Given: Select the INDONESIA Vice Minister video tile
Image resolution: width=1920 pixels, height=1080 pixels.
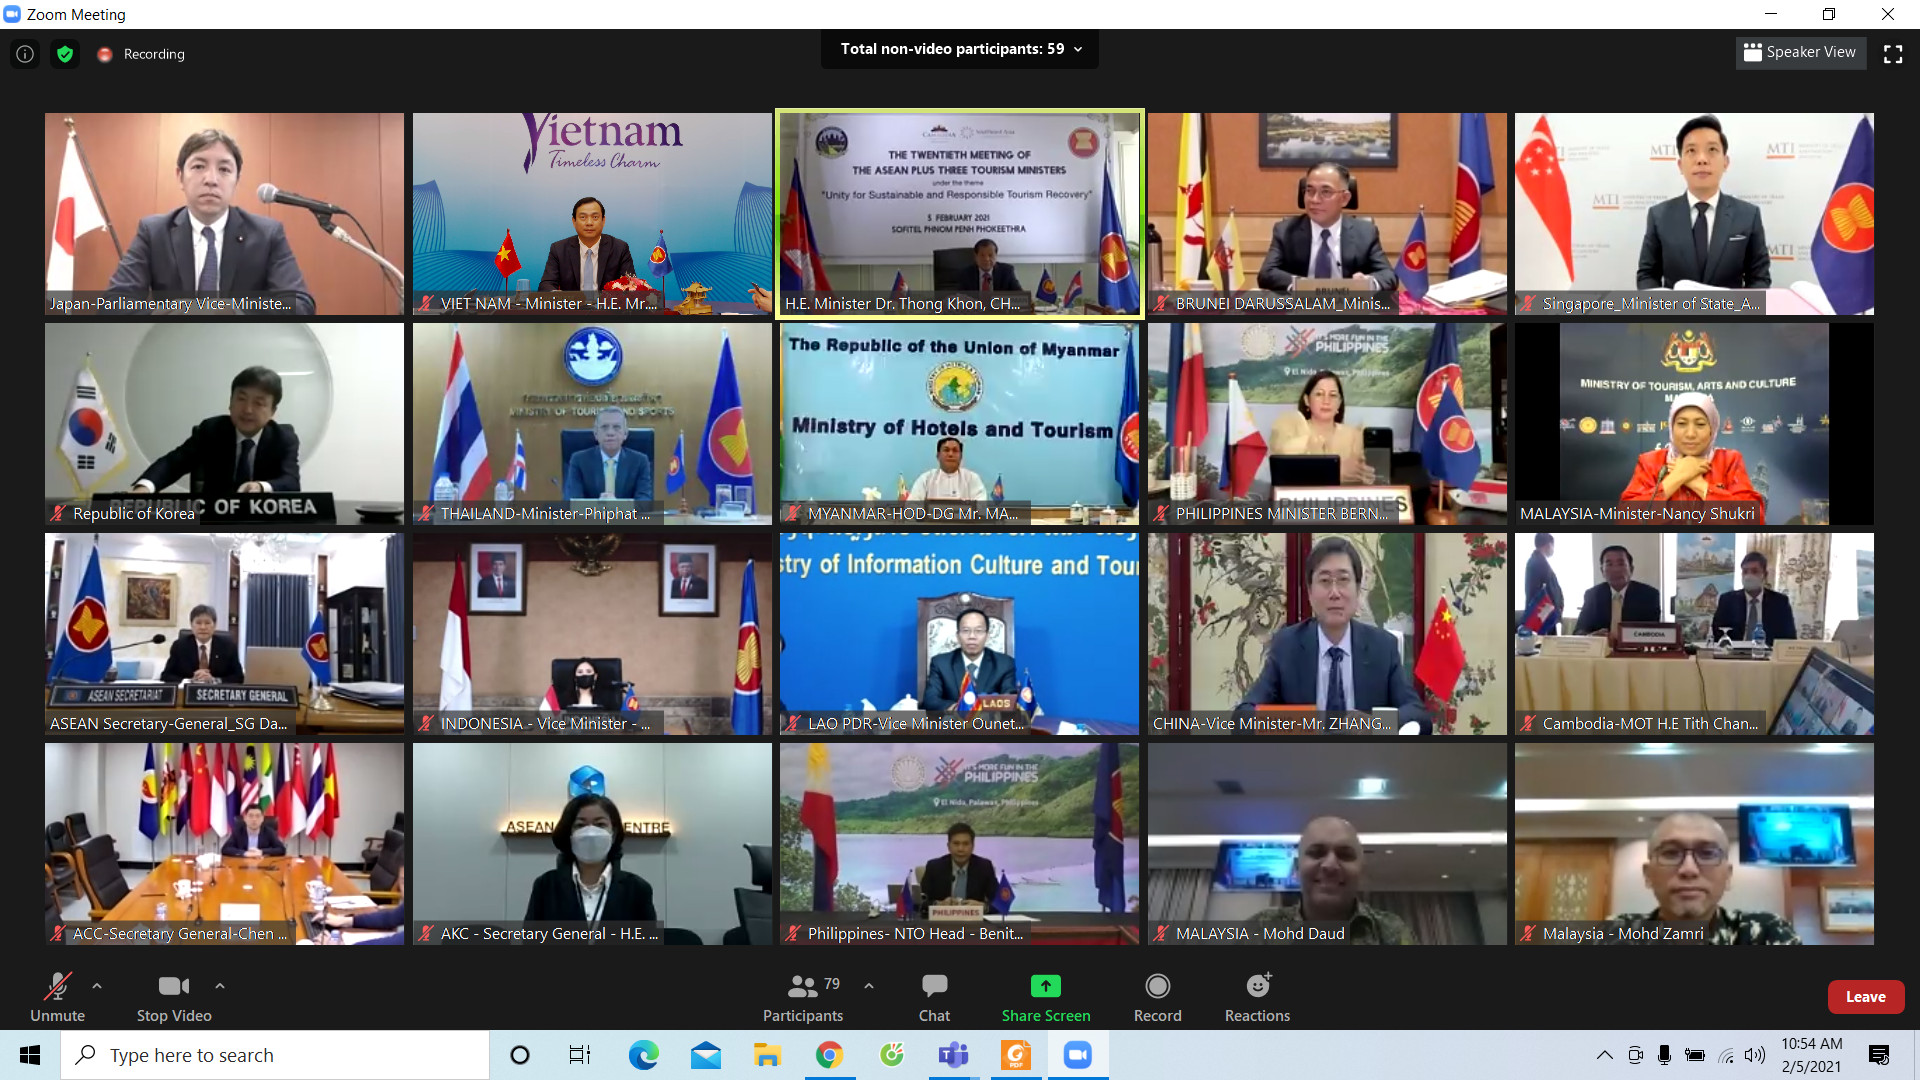Looking at the screenshot, I should (592, 634).
